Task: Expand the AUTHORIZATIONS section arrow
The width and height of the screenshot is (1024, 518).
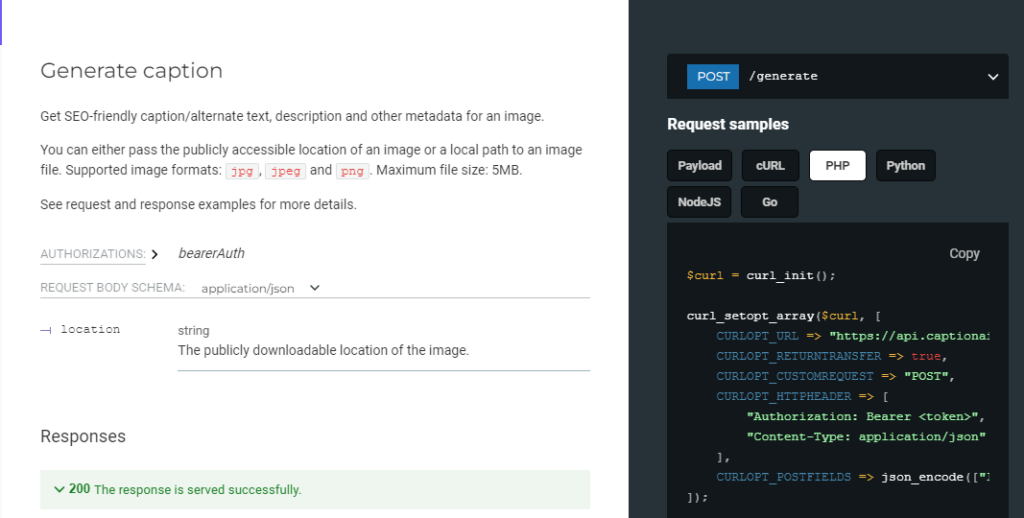Action: [155, 254]
